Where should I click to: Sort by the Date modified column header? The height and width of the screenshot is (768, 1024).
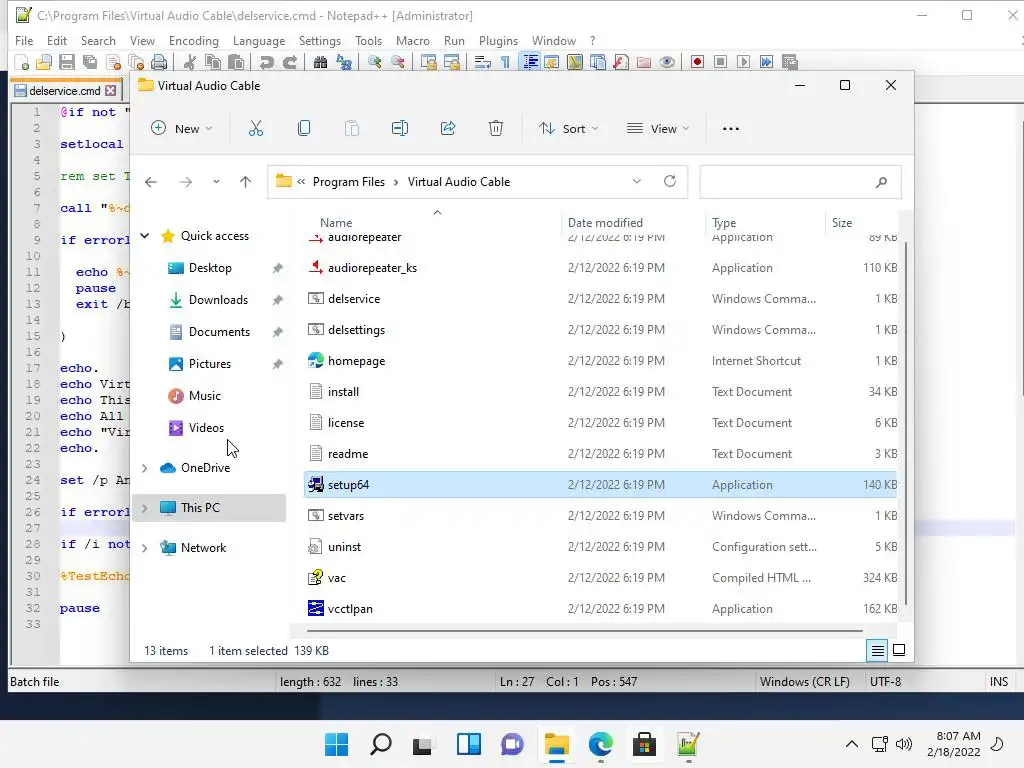tap(605, 223)
